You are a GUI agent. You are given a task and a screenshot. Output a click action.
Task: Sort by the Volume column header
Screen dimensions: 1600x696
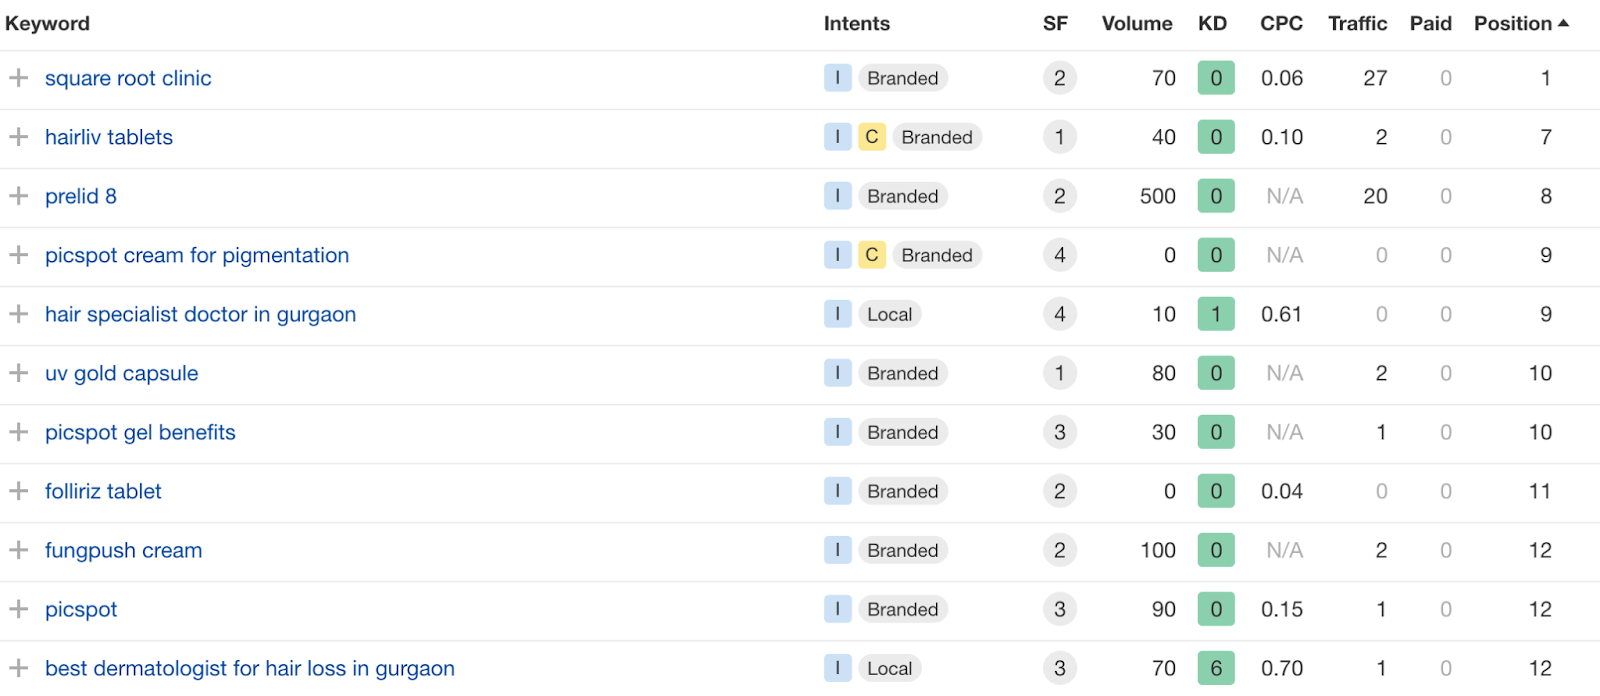point(1137,23)
